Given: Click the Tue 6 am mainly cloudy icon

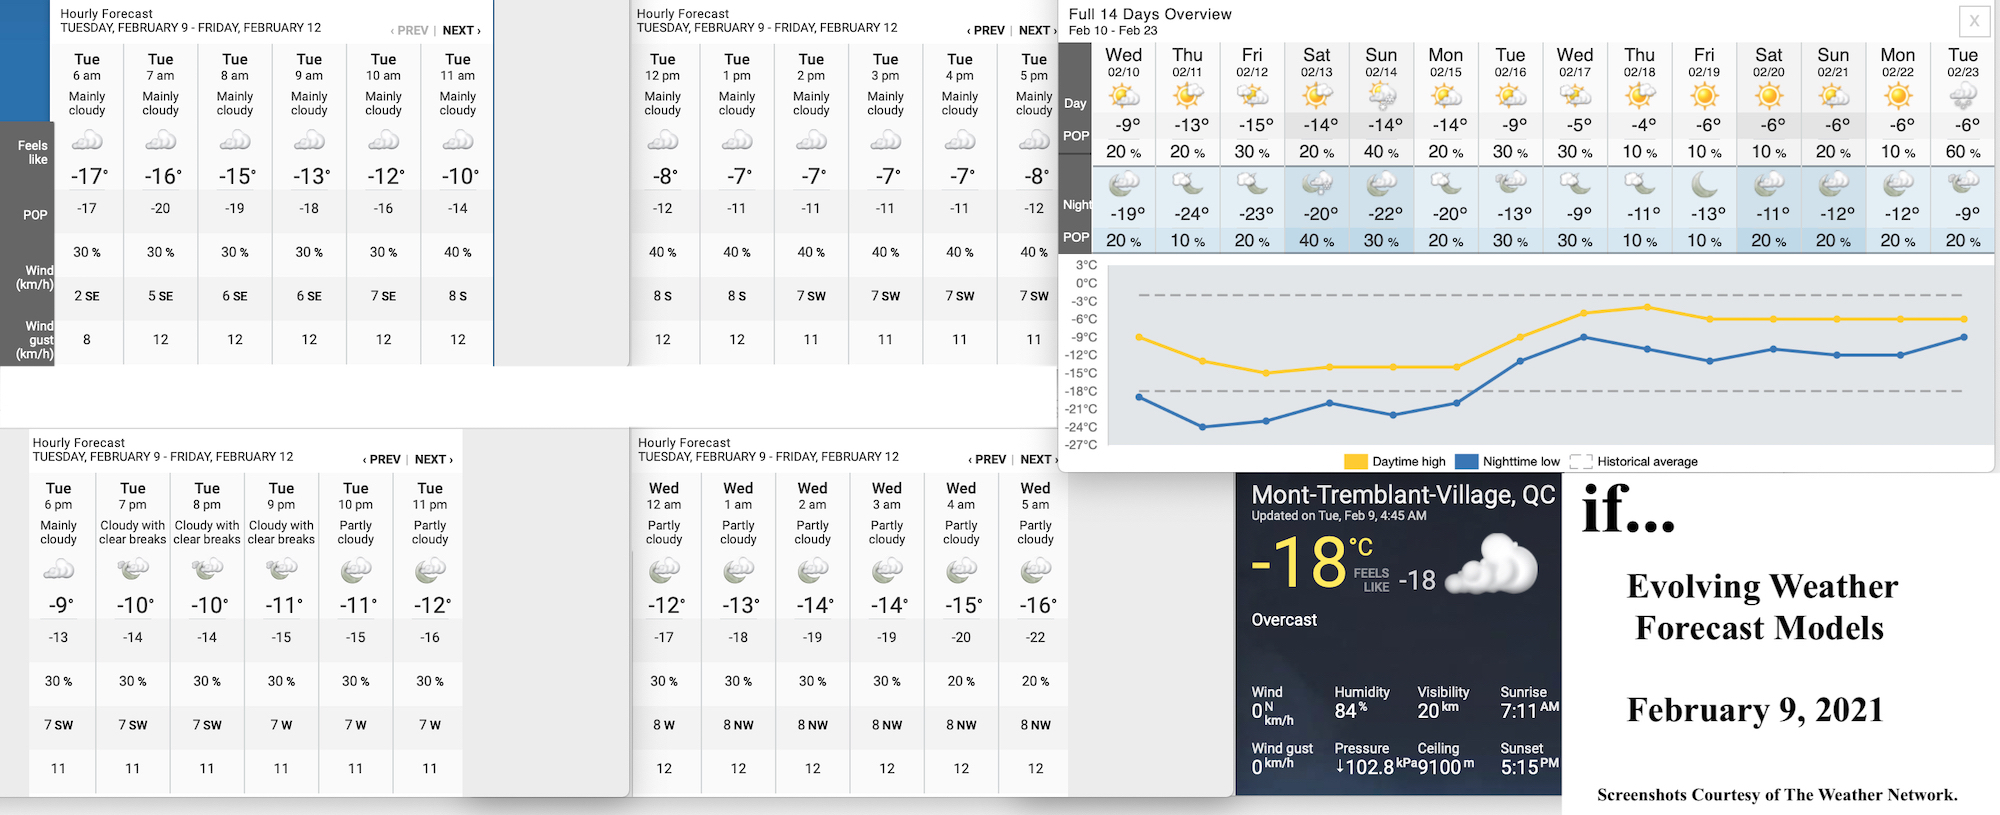Looking at the screenshot, I should [87, 141].
